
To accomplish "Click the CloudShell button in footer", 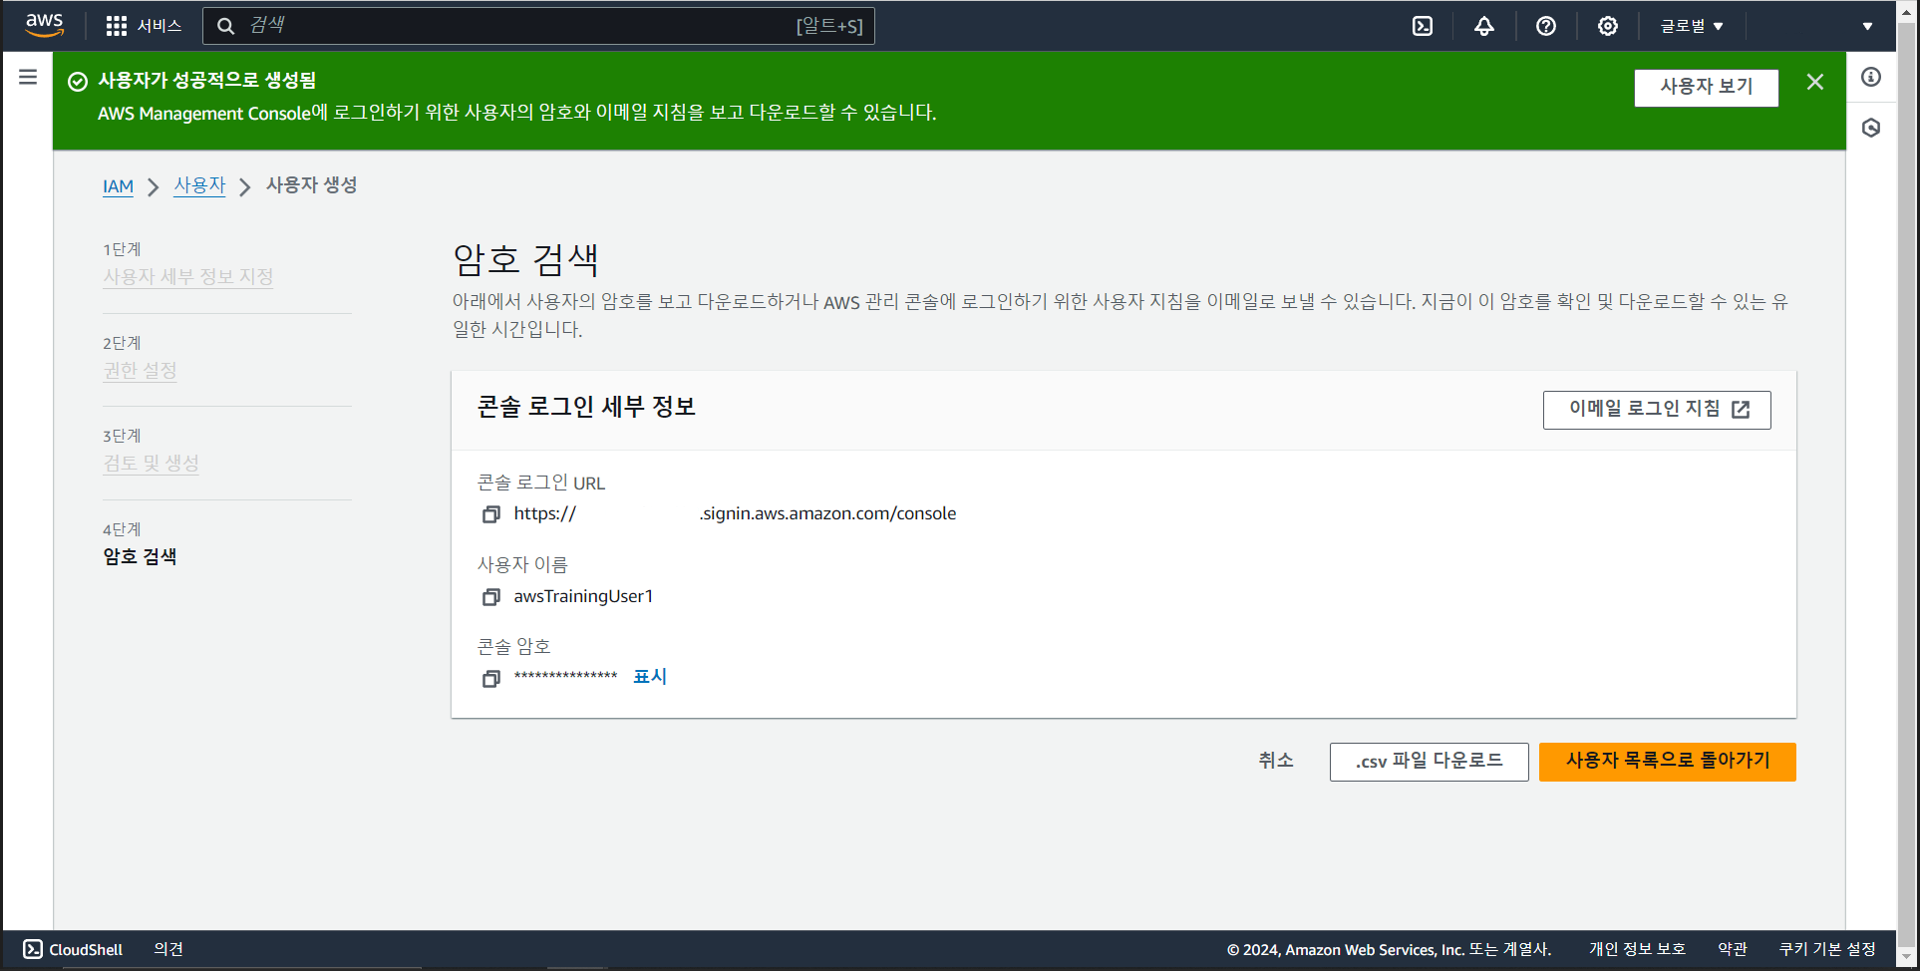I will tap(73, 949).
